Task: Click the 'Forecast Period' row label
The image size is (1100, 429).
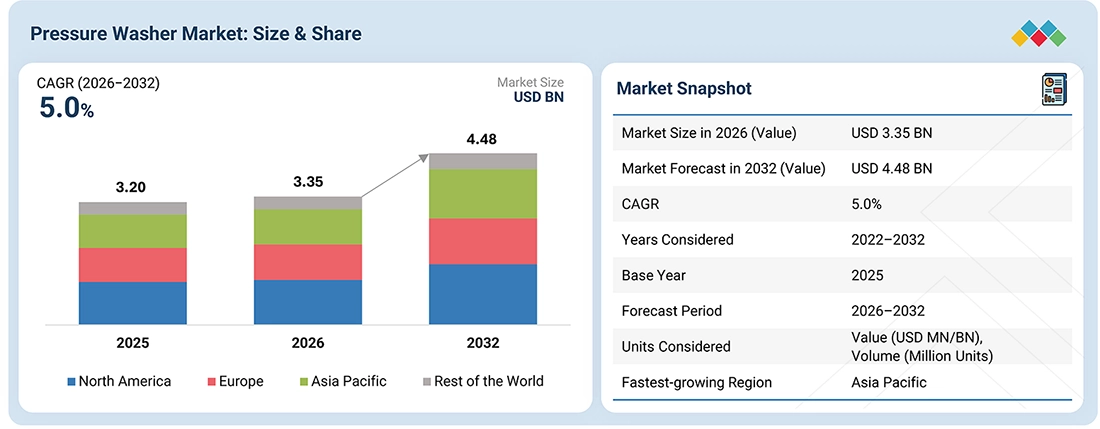Action: pyautogui.click(x=671, y=311)
